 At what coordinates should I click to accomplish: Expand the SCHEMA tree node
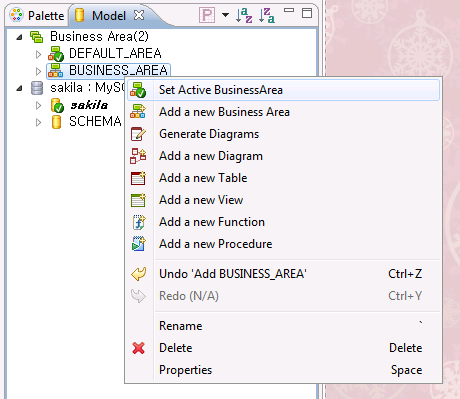pyautogui.click(x=38, y=122)
